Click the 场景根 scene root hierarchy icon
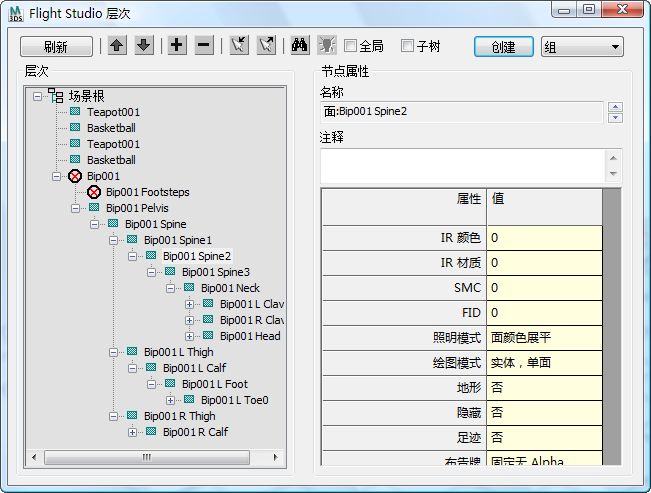The height and width of the screenshot is (493, 651). [x=56, y=96]
